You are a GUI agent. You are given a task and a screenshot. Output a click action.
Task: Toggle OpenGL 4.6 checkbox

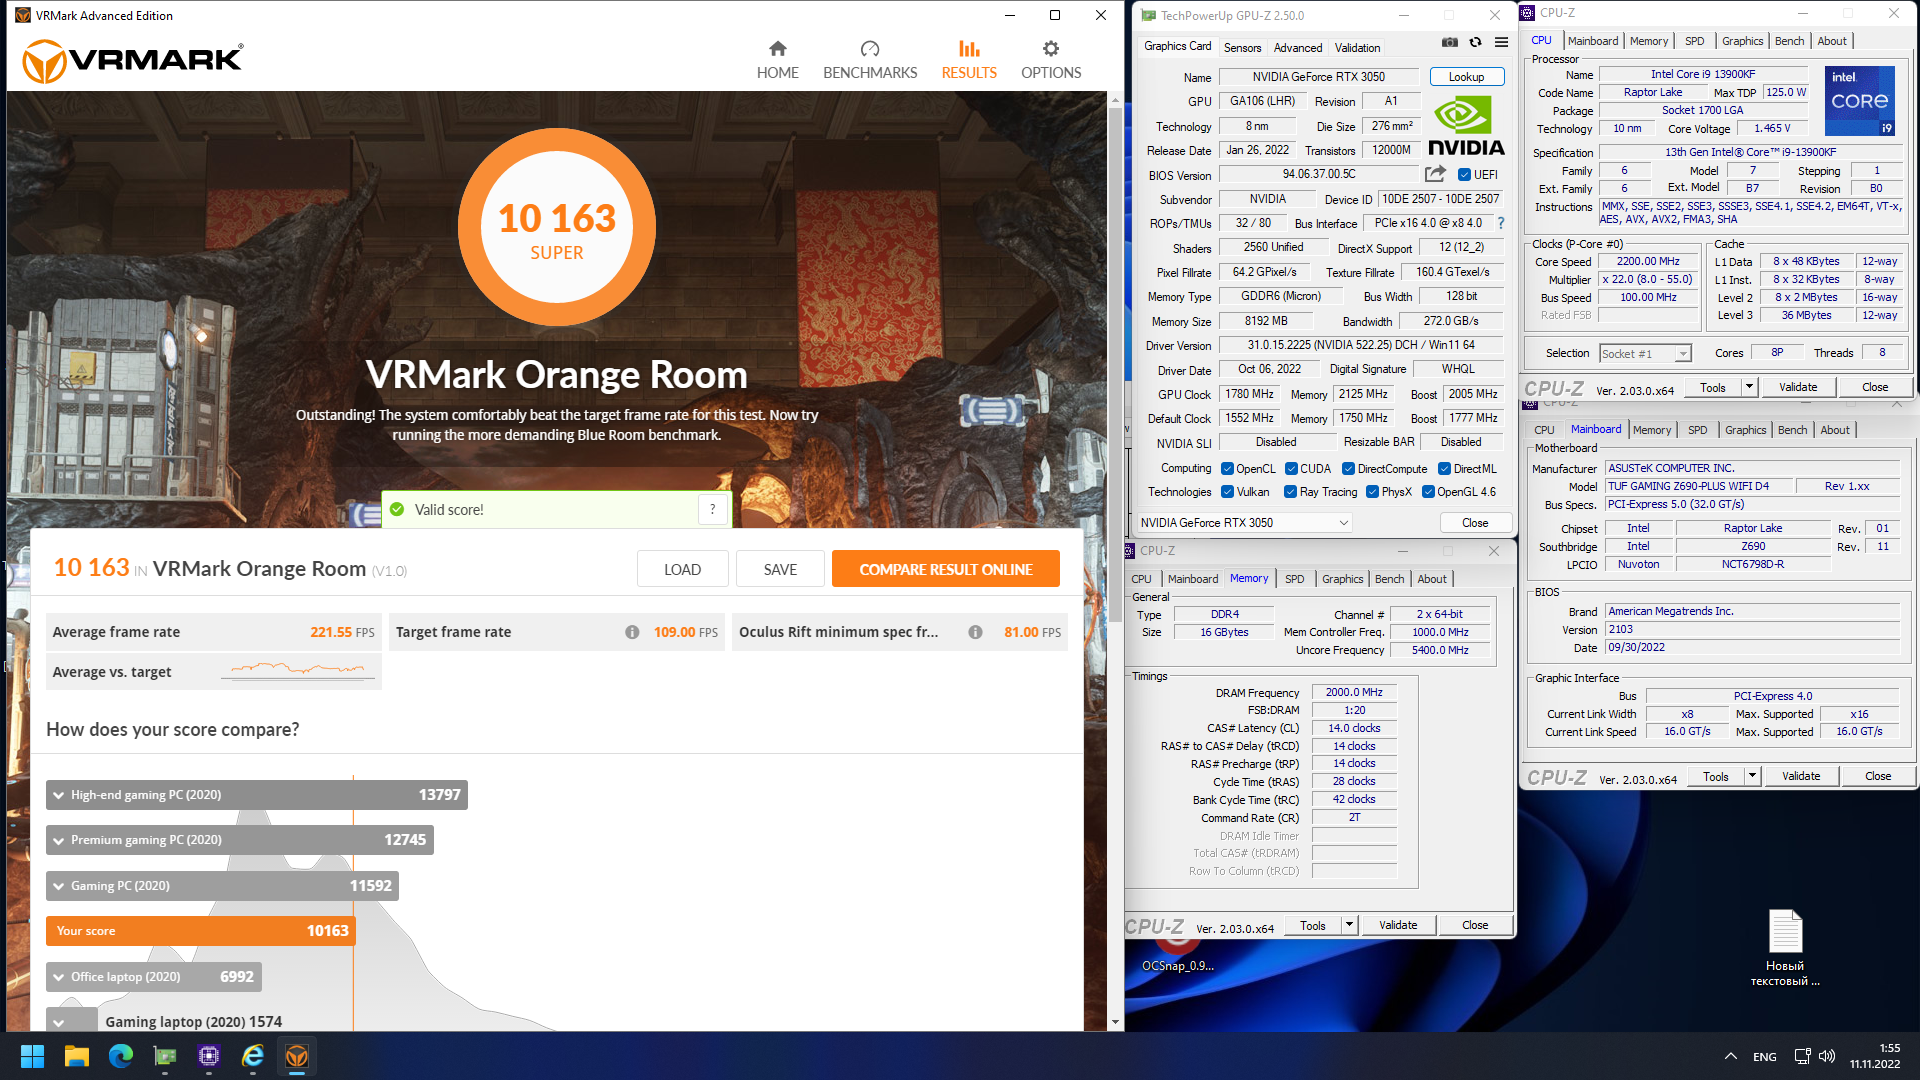[1429, 492]
